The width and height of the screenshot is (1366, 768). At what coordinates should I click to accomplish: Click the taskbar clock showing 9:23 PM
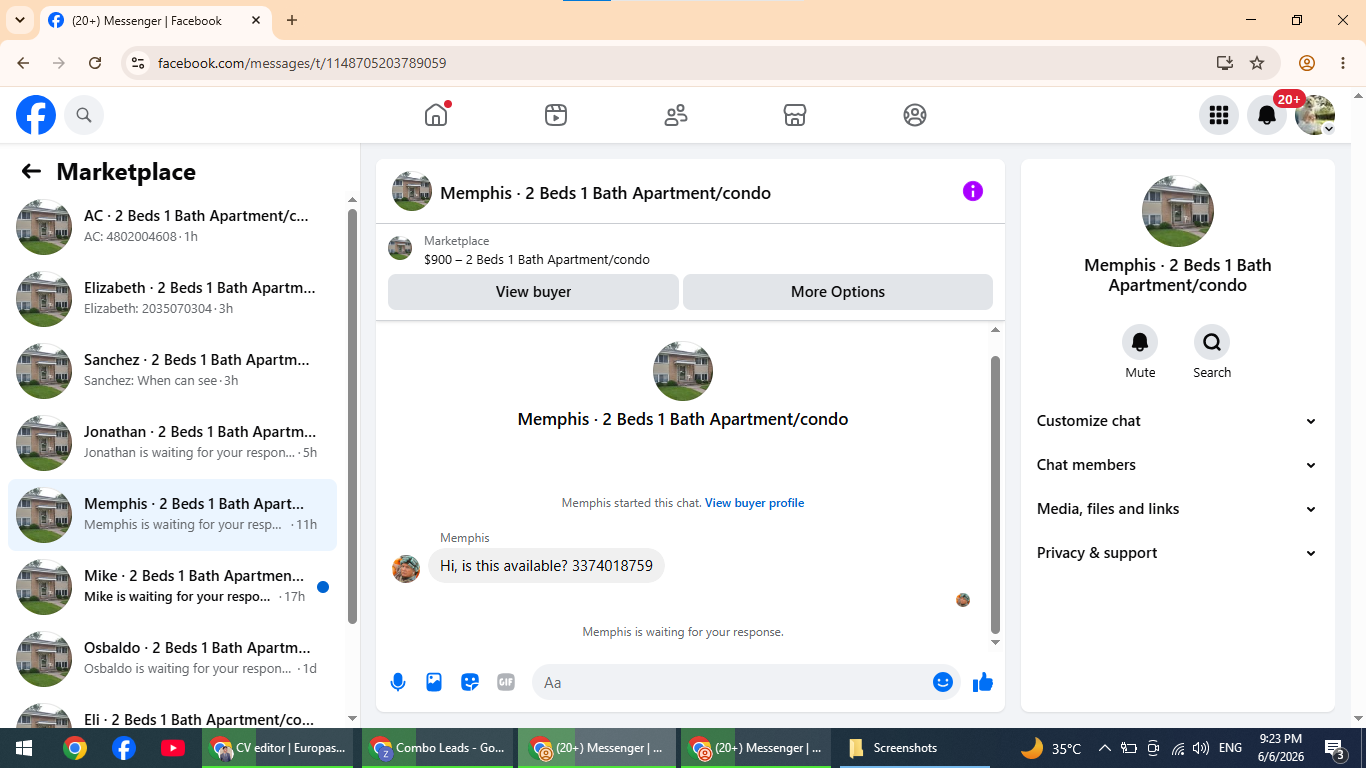click(x=1279, y=748)
